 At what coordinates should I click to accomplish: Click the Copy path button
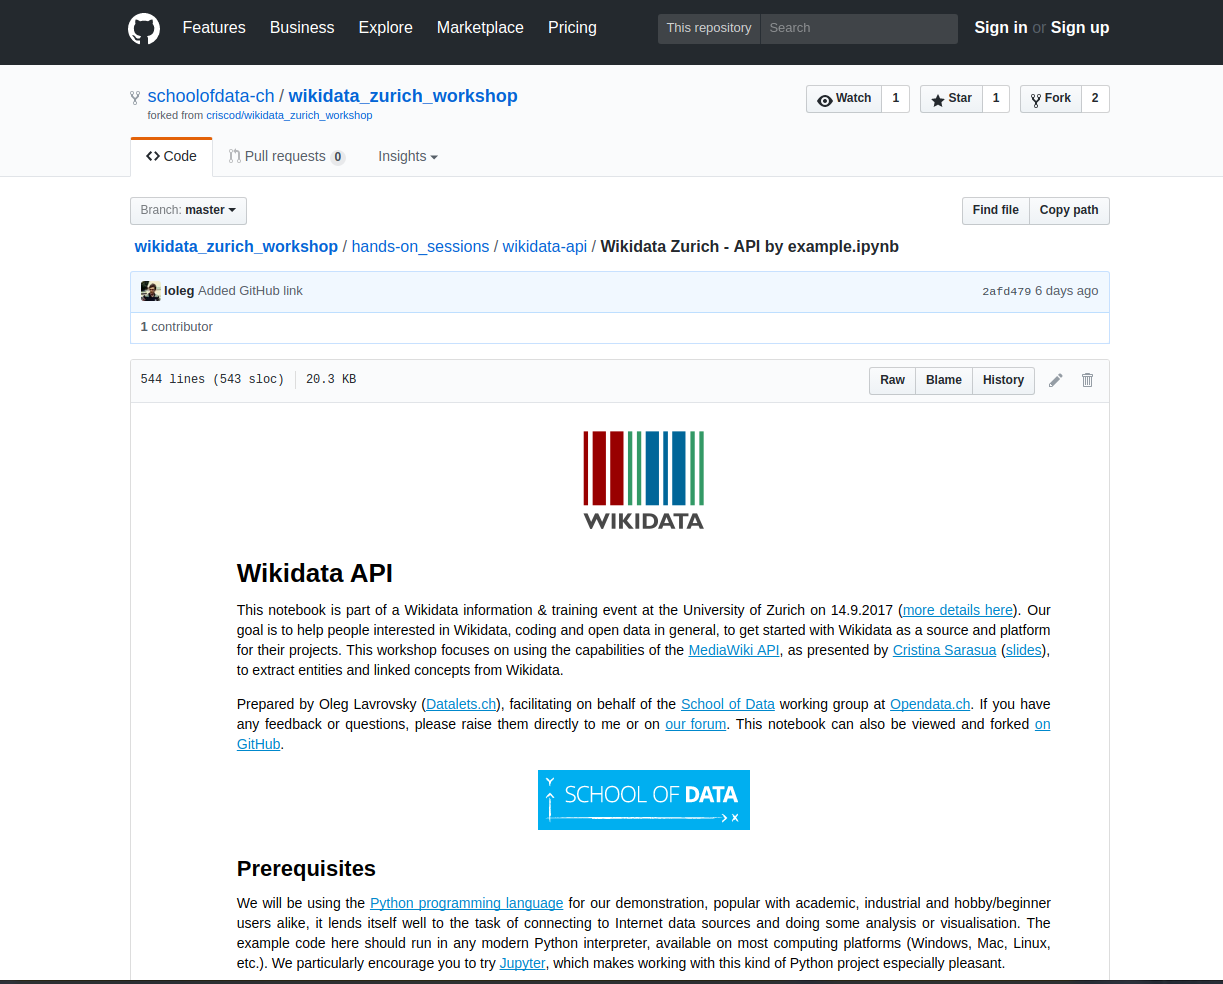pos(1069,211)
